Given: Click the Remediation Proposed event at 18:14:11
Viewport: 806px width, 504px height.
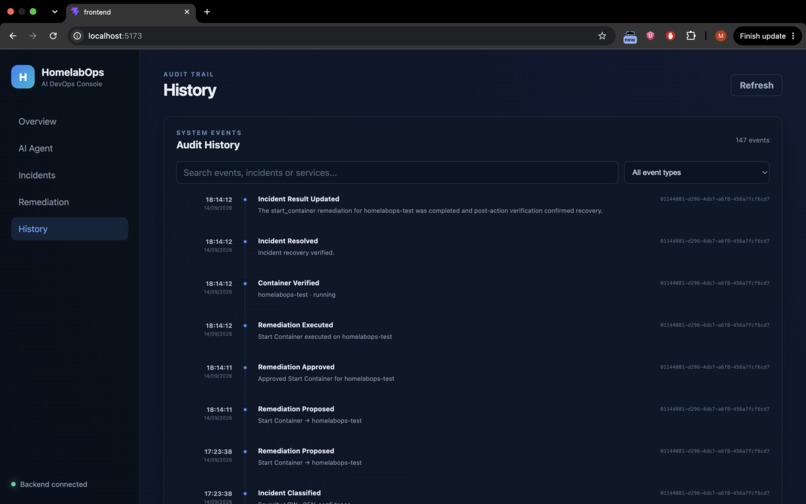Looking at the screenshot, I should pos(296,409).
